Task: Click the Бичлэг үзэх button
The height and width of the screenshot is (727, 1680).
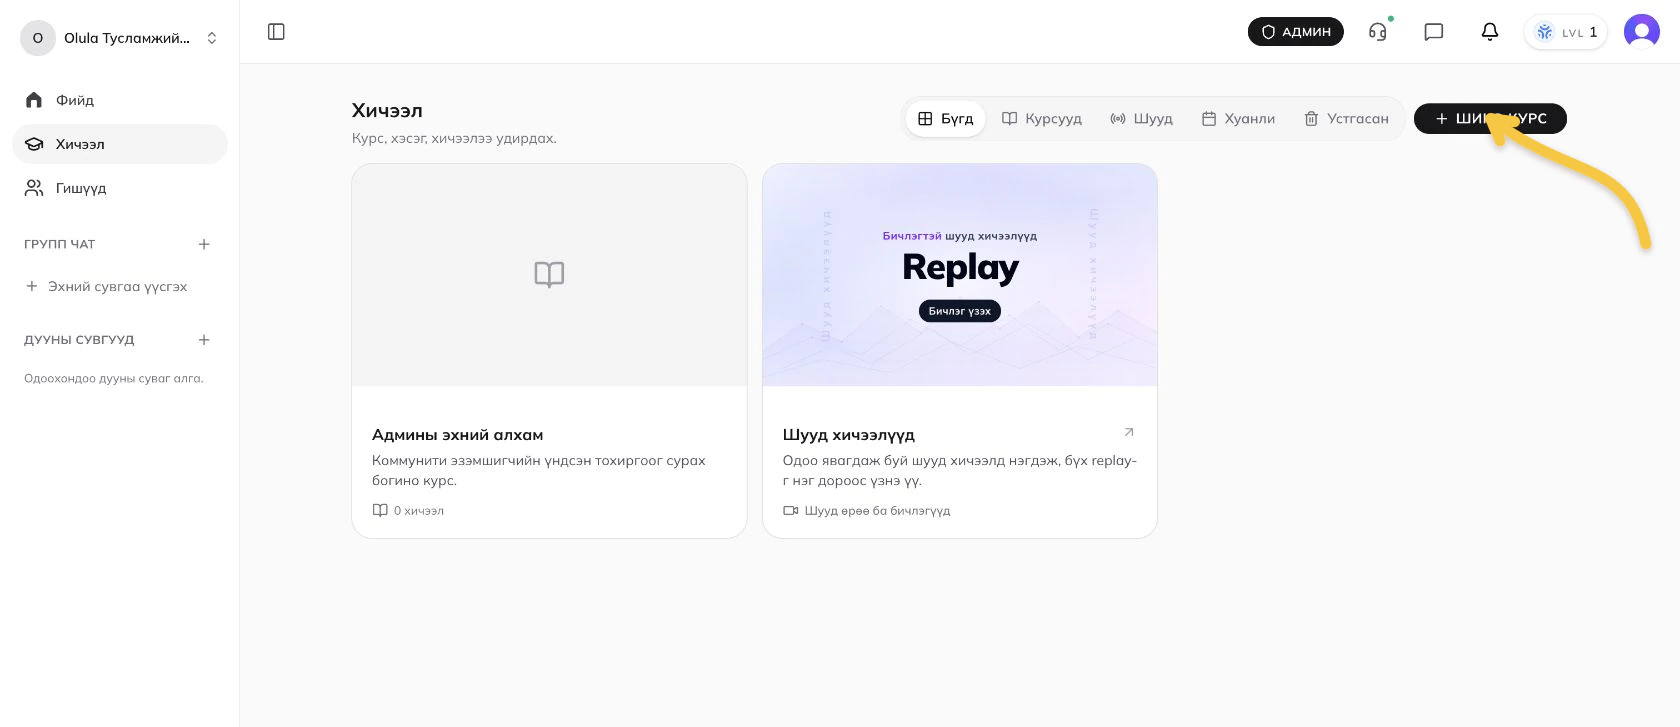Action: [x=960, y=311]
